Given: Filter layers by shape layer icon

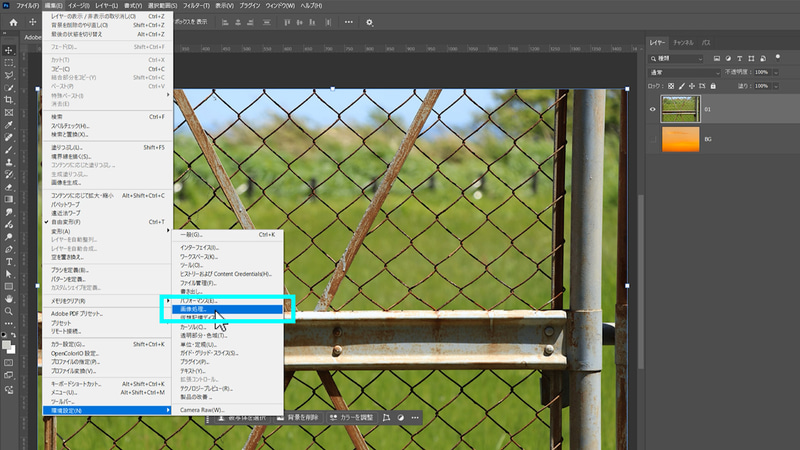Looking at the screenshot, I should 751,59.
